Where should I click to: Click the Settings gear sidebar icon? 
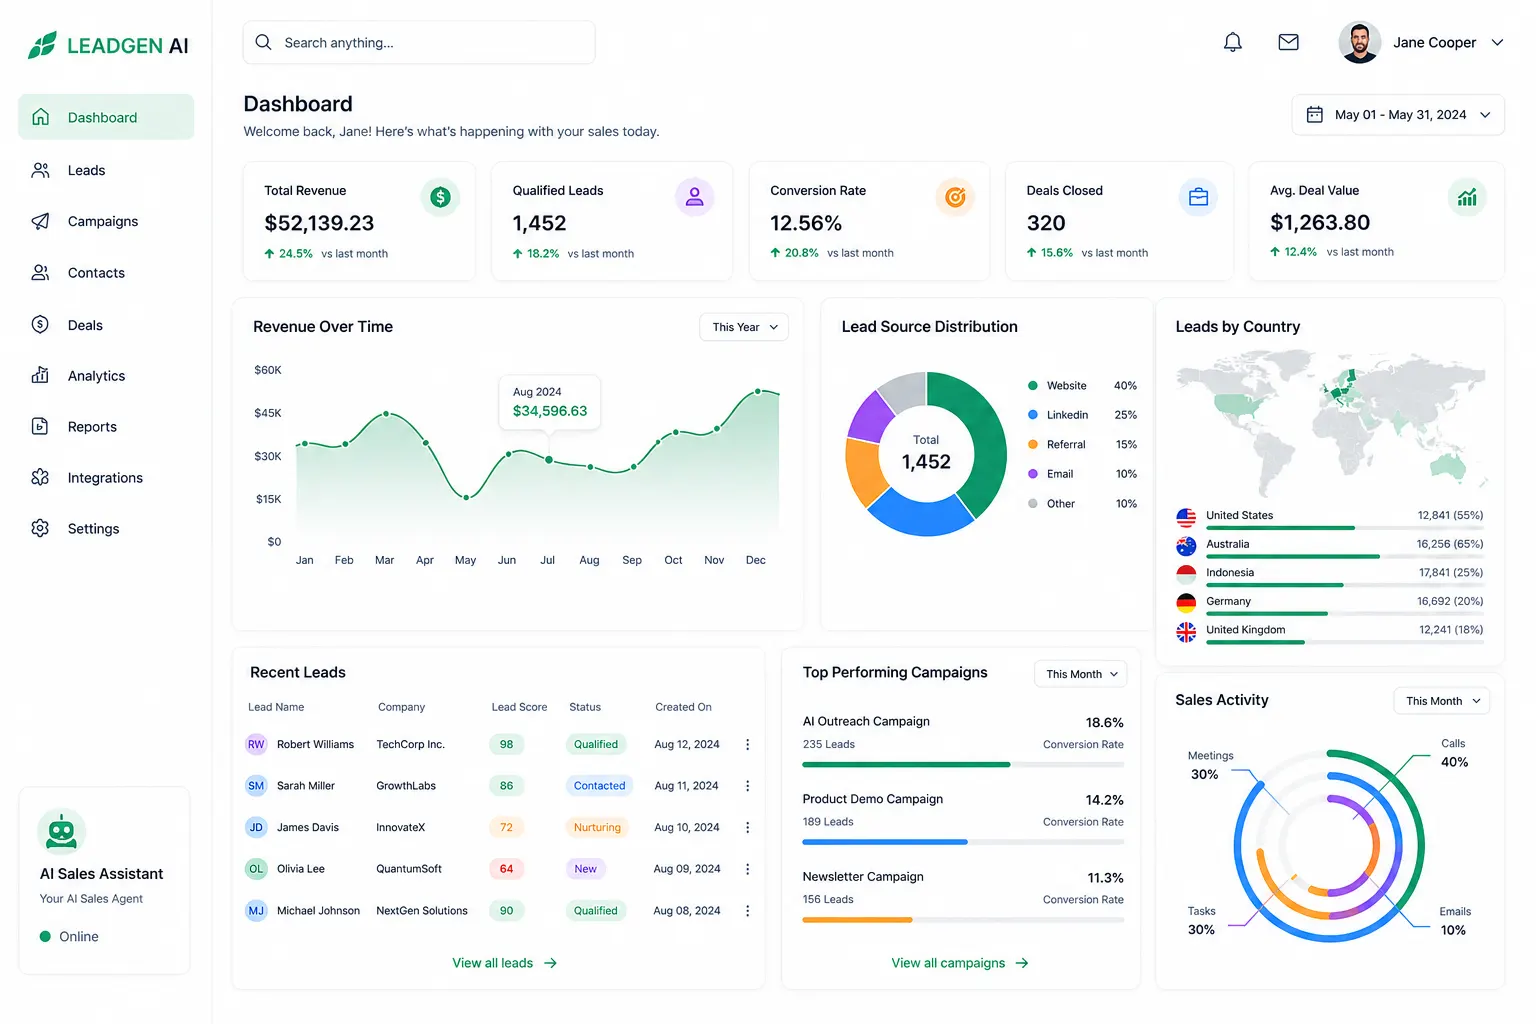40,528
